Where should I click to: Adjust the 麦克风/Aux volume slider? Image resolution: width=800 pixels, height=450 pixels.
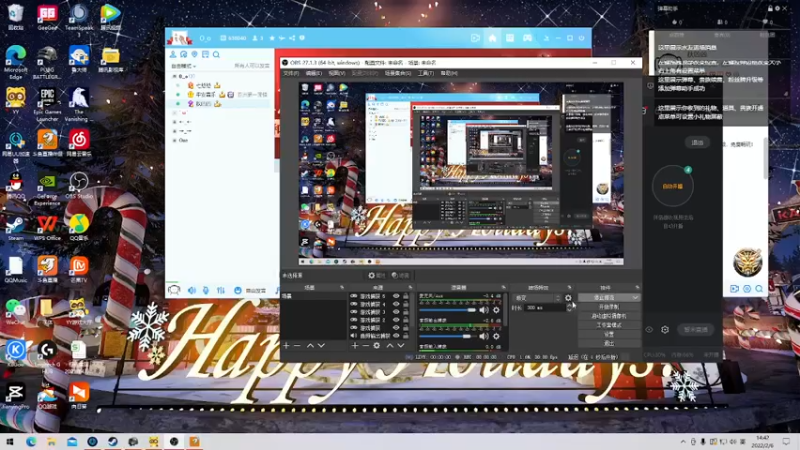point(448,310)
